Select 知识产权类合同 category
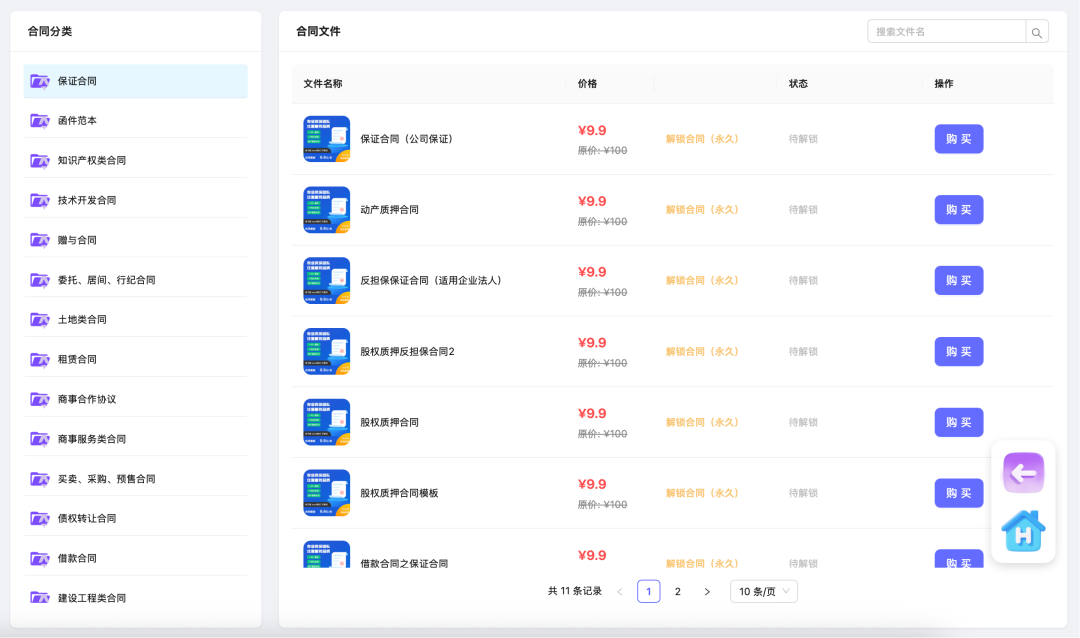Screen dimensions: 1080x638 92,160
